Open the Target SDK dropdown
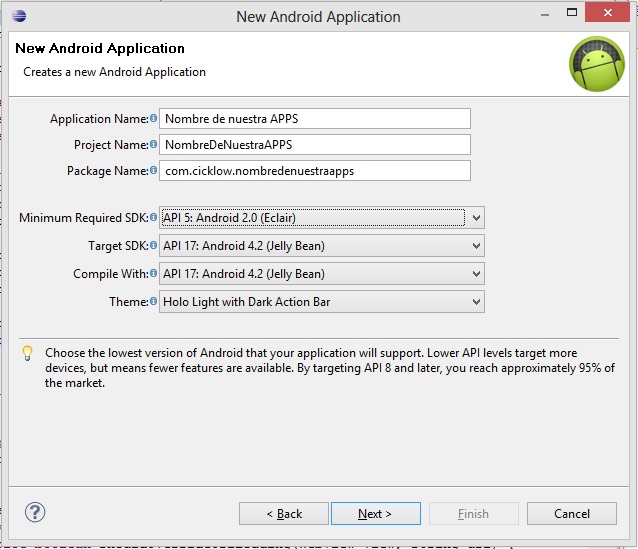Screen dimensions: 638x549 pyautogui.click(x=321, y=246)
